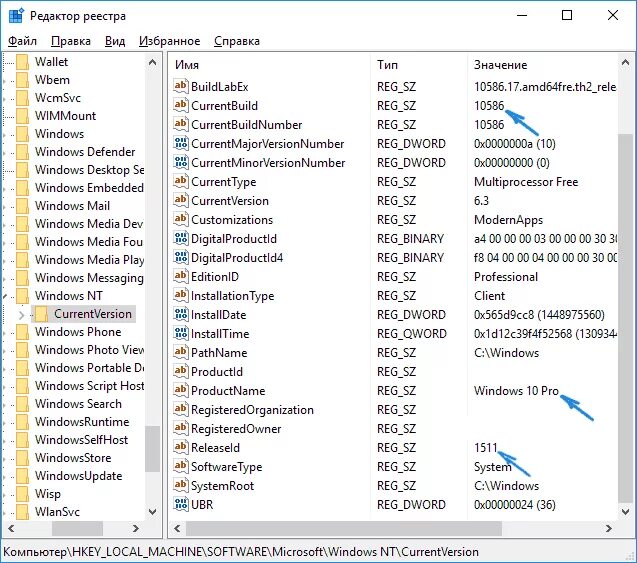The height and width of the screenshot is (563, 637).
Task: Select the Wallet key in tree
Action: tap(51, 62)
